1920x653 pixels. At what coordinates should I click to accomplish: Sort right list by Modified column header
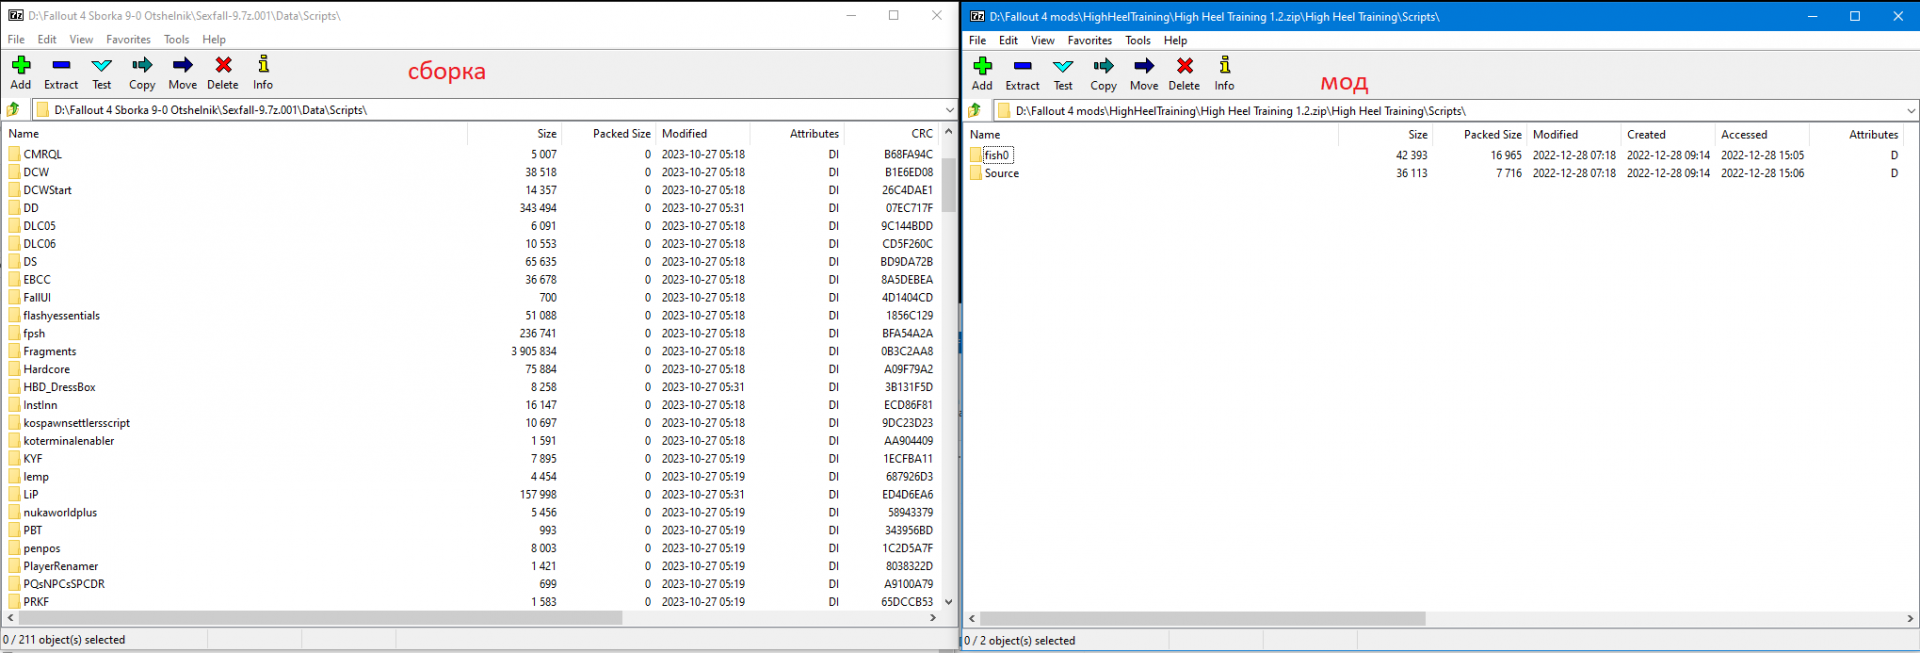(1555, 135)
